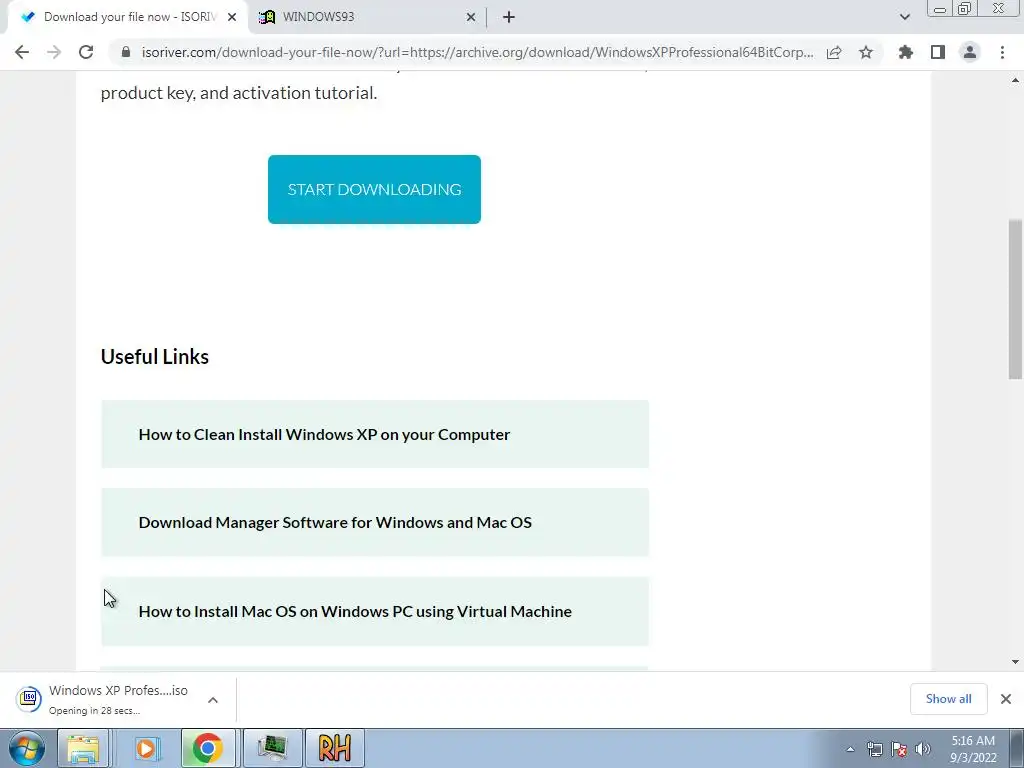The width and height of the screenshot is (1024, 768).
Task: Click the scrollbar down arrow
Action: tap(1015, 662)
